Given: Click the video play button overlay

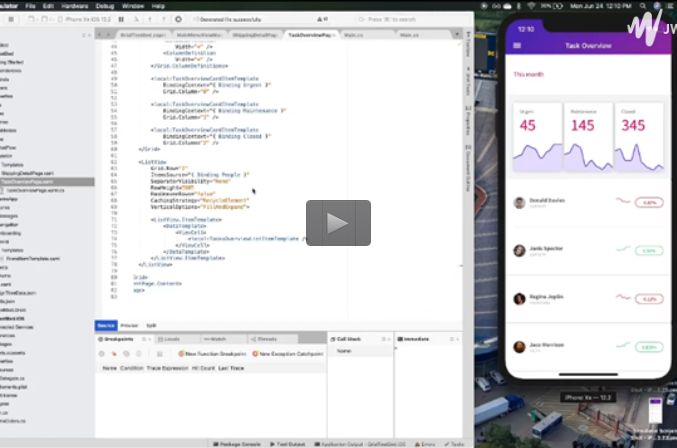Looking at the screenshot, I should pos(338,223).
